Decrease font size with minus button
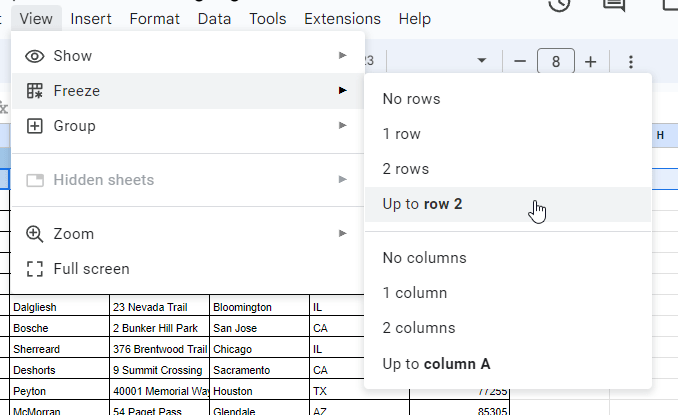Screen dimensions: 678x415 pos(520,62)
